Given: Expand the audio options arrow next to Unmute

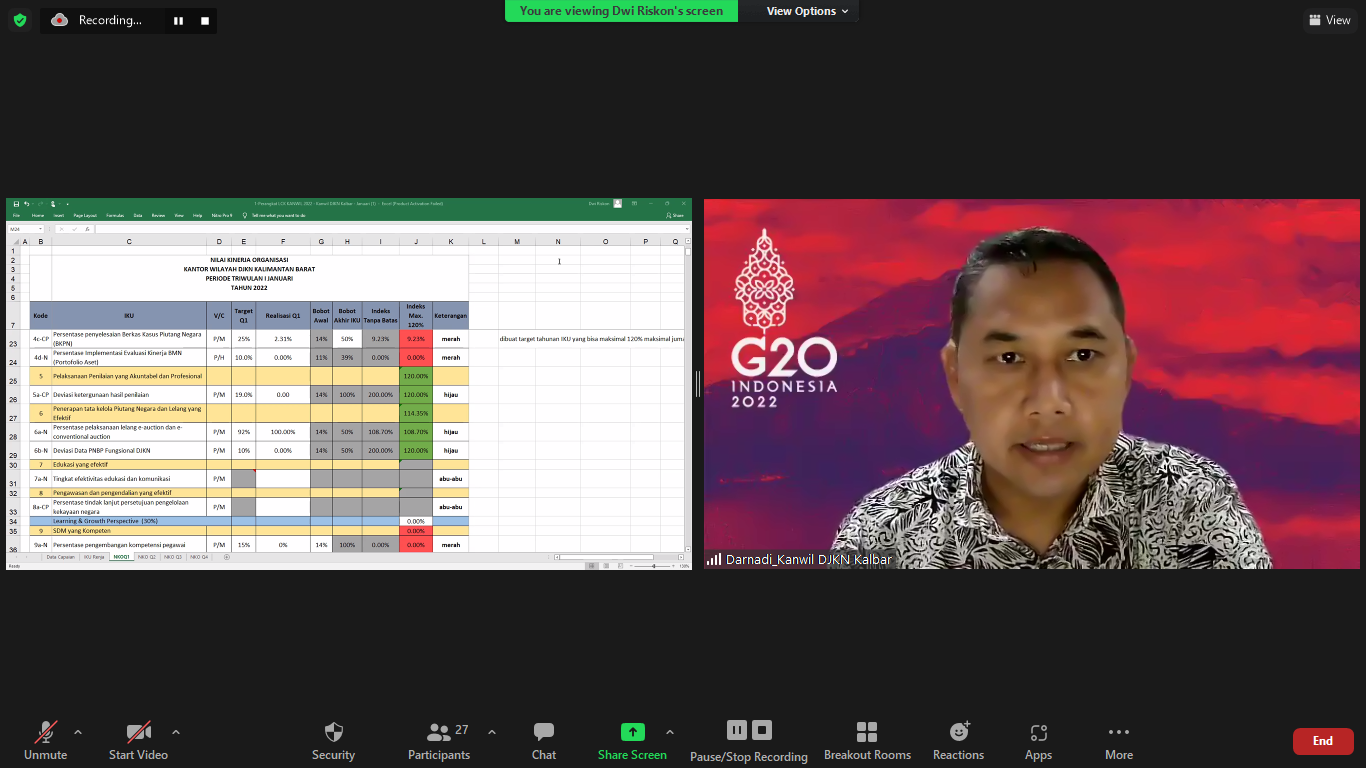Looking at the screenshot, I should (78, 732).
